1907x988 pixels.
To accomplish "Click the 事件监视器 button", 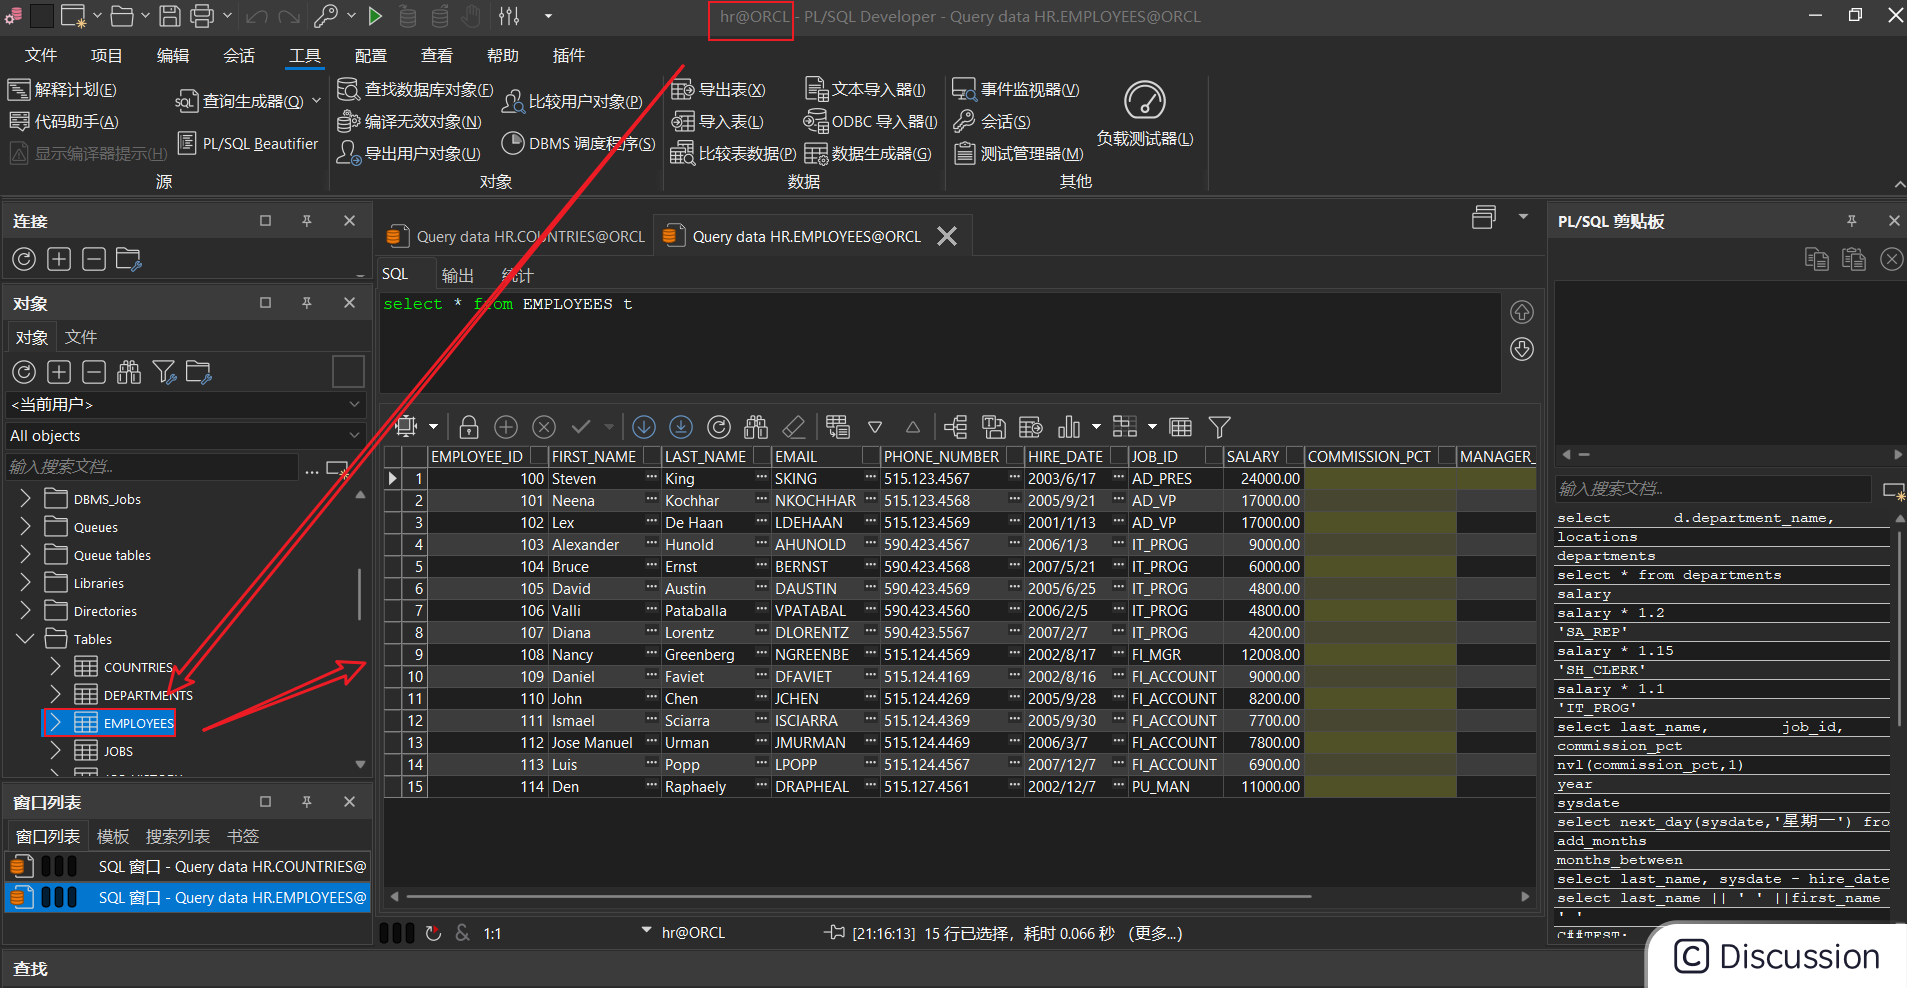I will click(x=1016, y=90).
